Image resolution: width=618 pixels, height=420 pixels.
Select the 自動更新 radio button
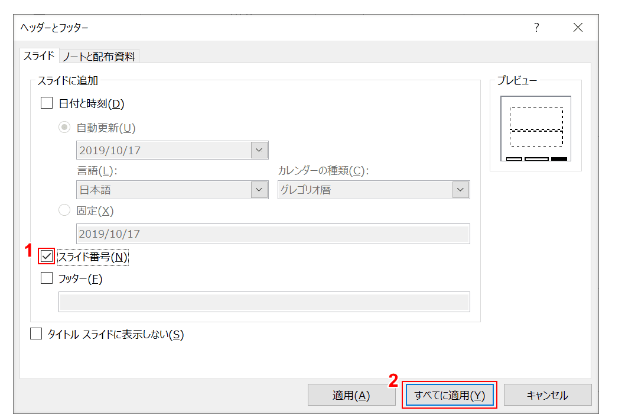[66, 127]
